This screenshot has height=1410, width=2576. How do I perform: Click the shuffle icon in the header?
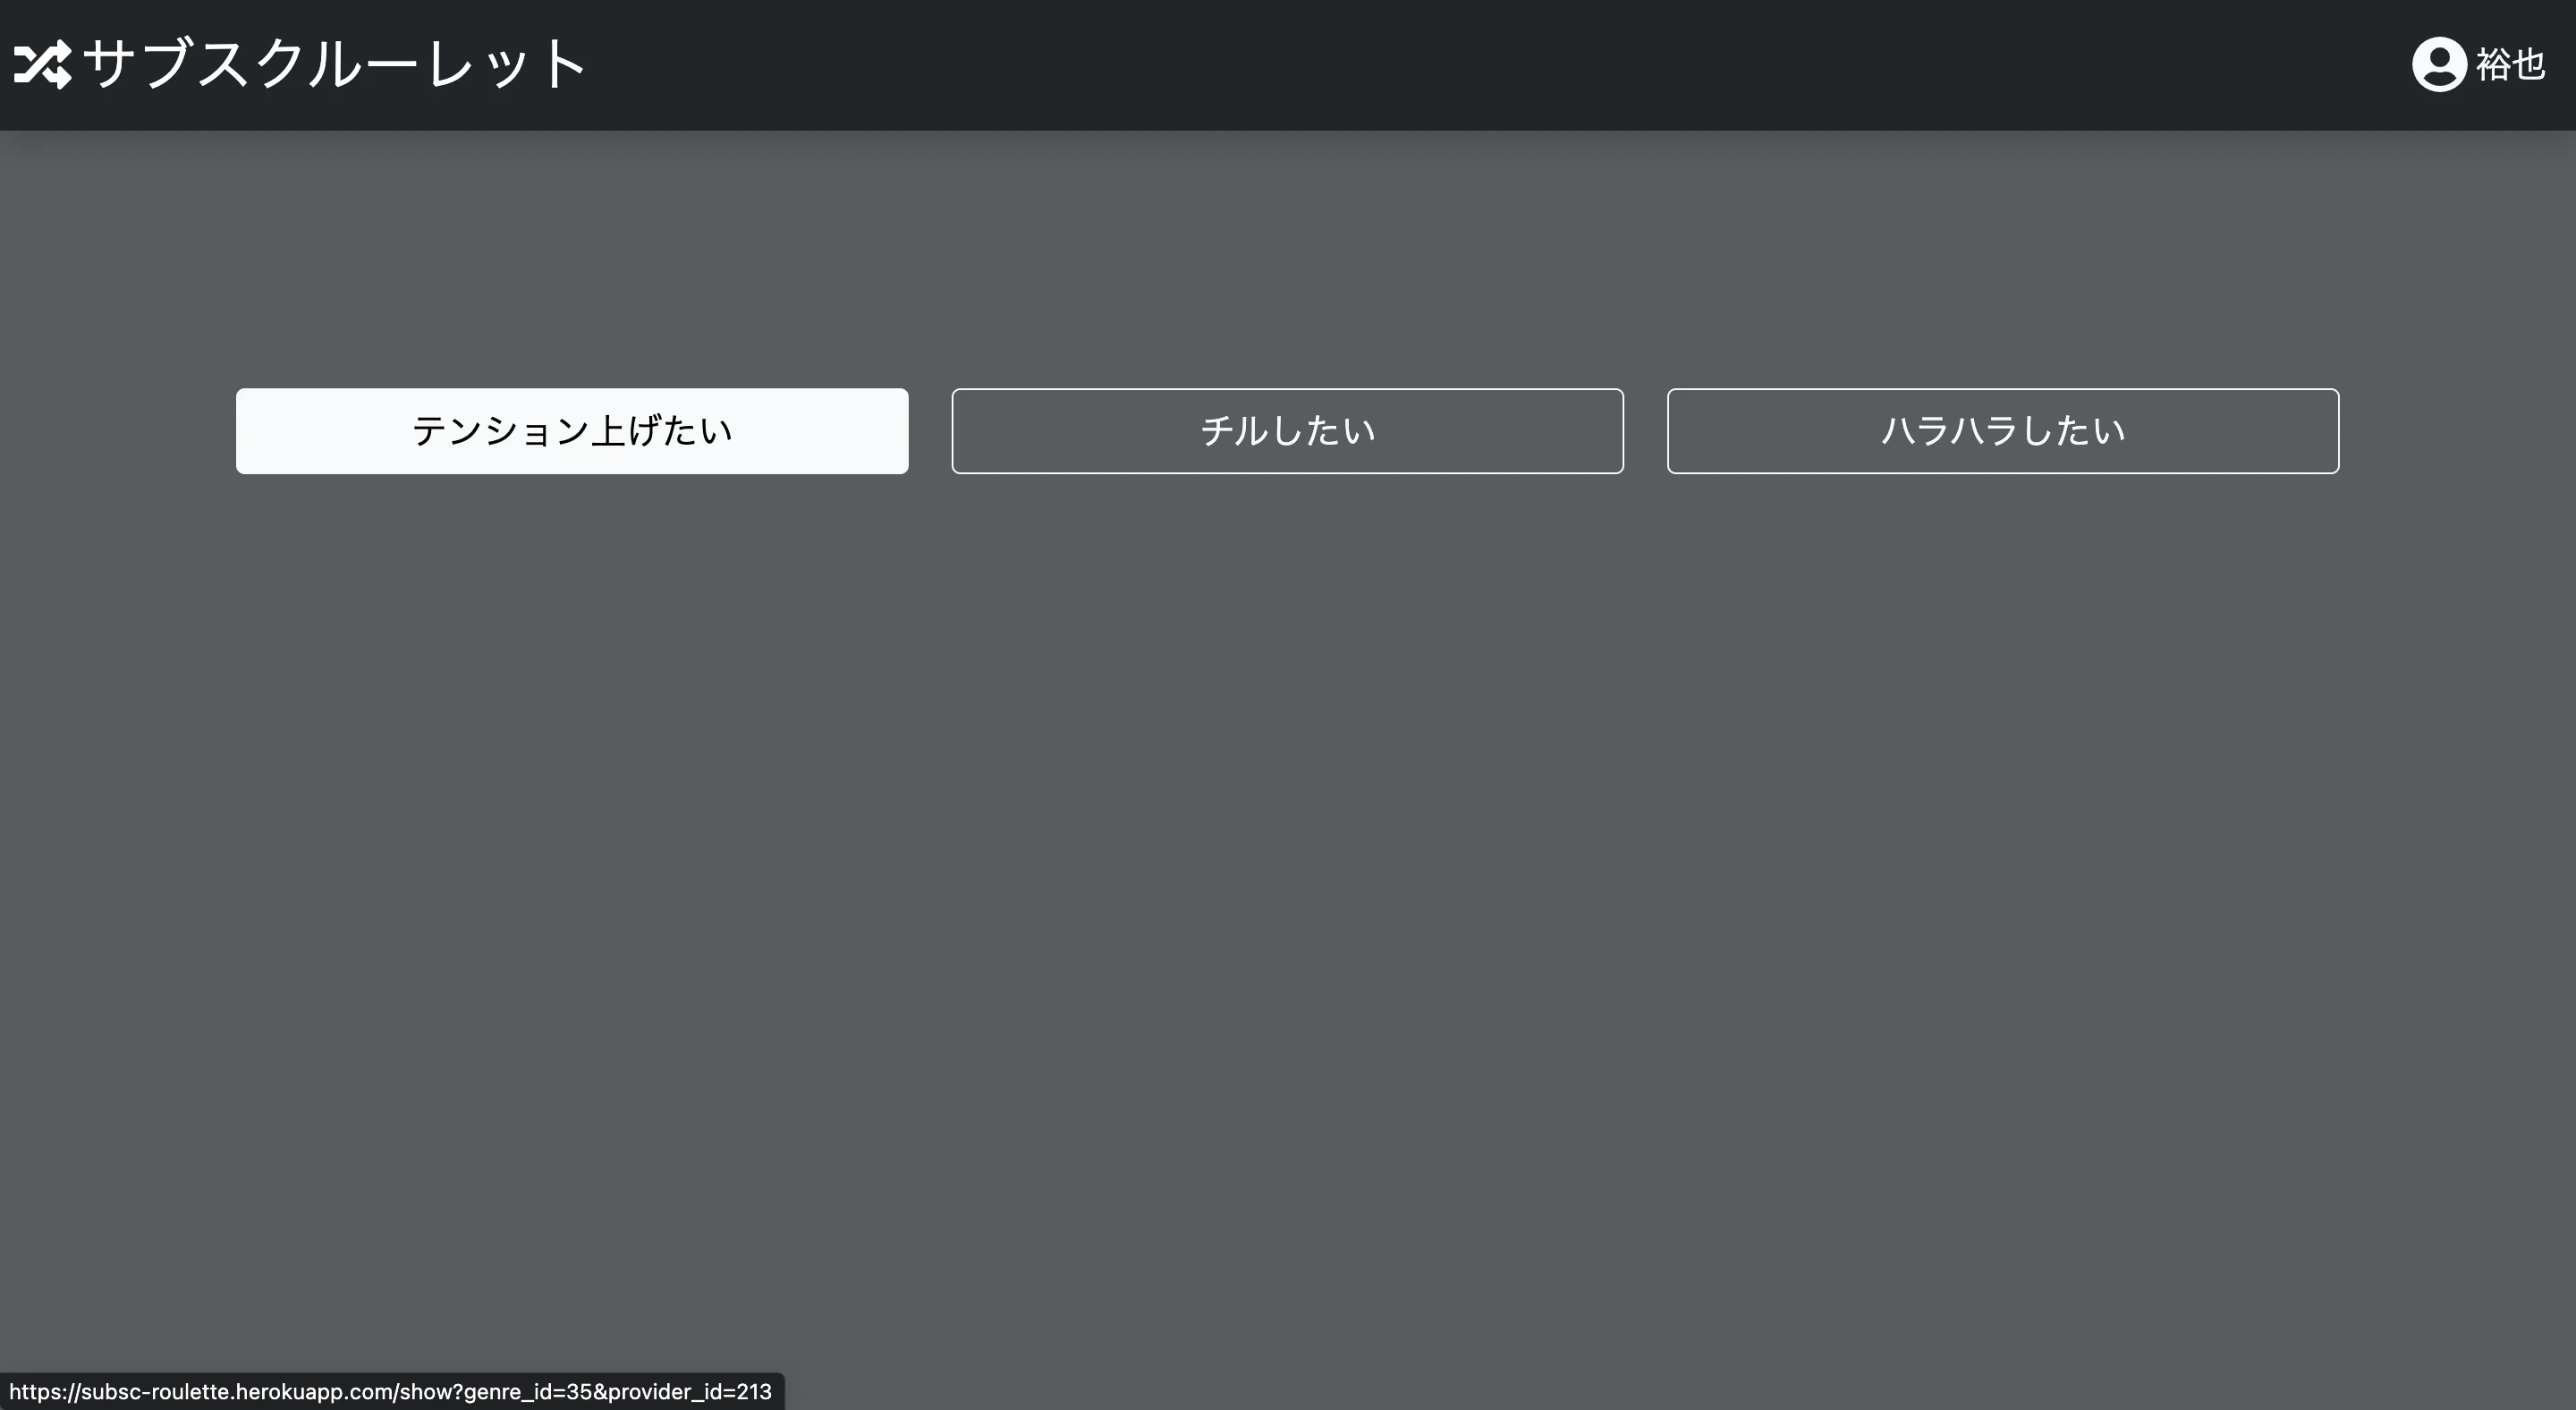pos(44,64)
